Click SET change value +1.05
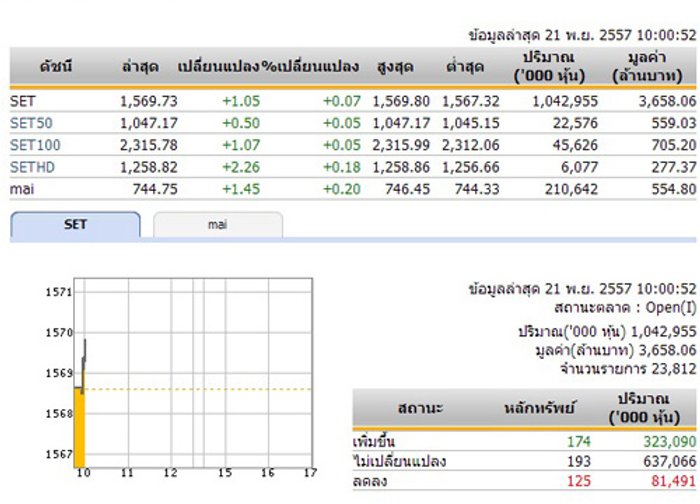The height and width of the screenshot is (504, 700). (241, 101)
